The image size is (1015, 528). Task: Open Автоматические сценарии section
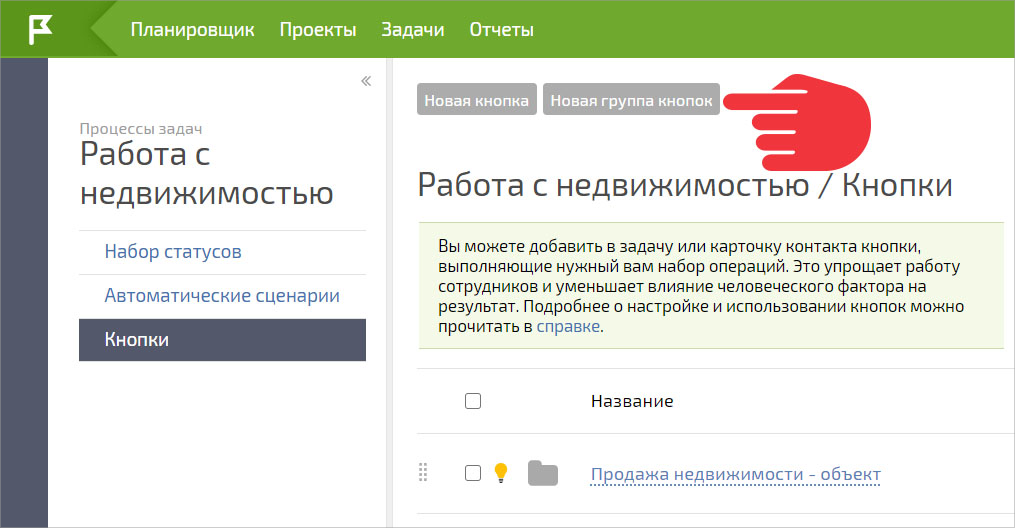(222, 296)
